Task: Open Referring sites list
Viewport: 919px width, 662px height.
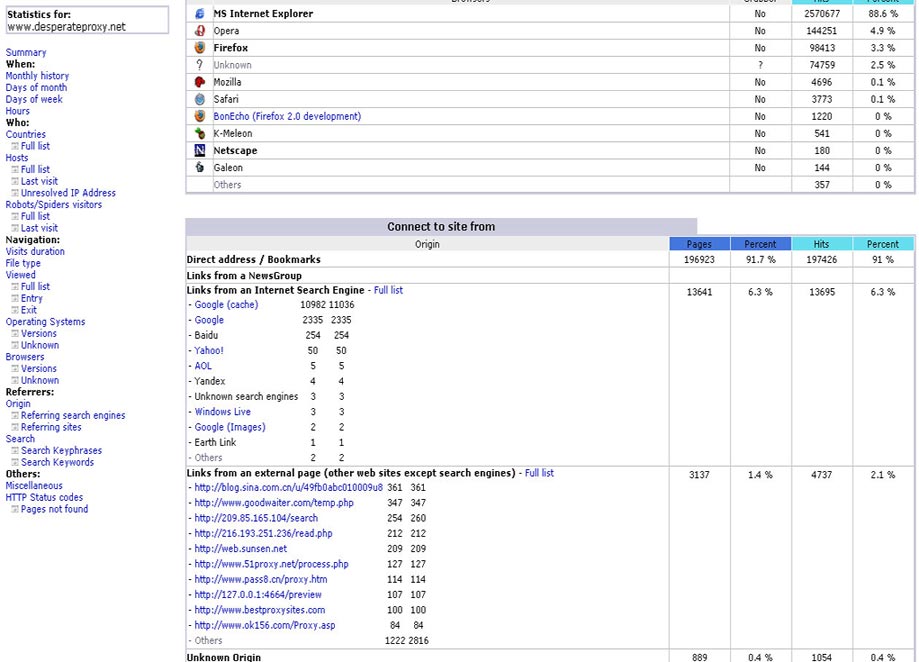Action: pos(51,427)
